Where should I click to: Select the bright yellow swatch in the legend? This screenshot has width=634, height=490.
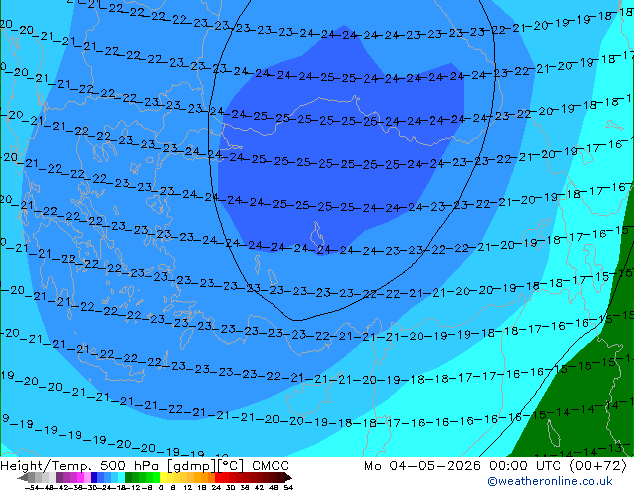click(163, 478)
